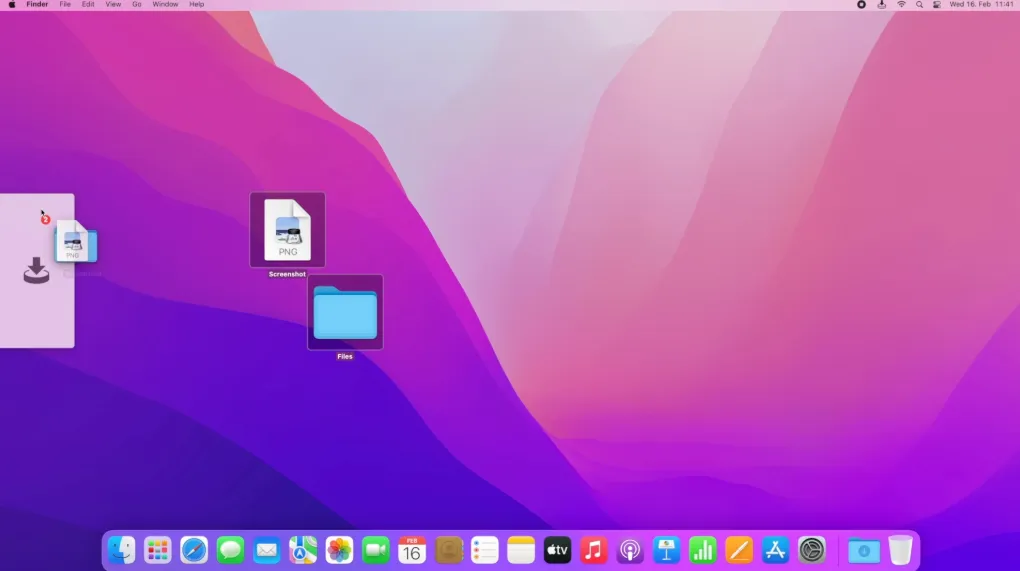This screenshot has height=571, width=1020.
Task: Open the Photos app in the Dock
Action: [340, 550]
